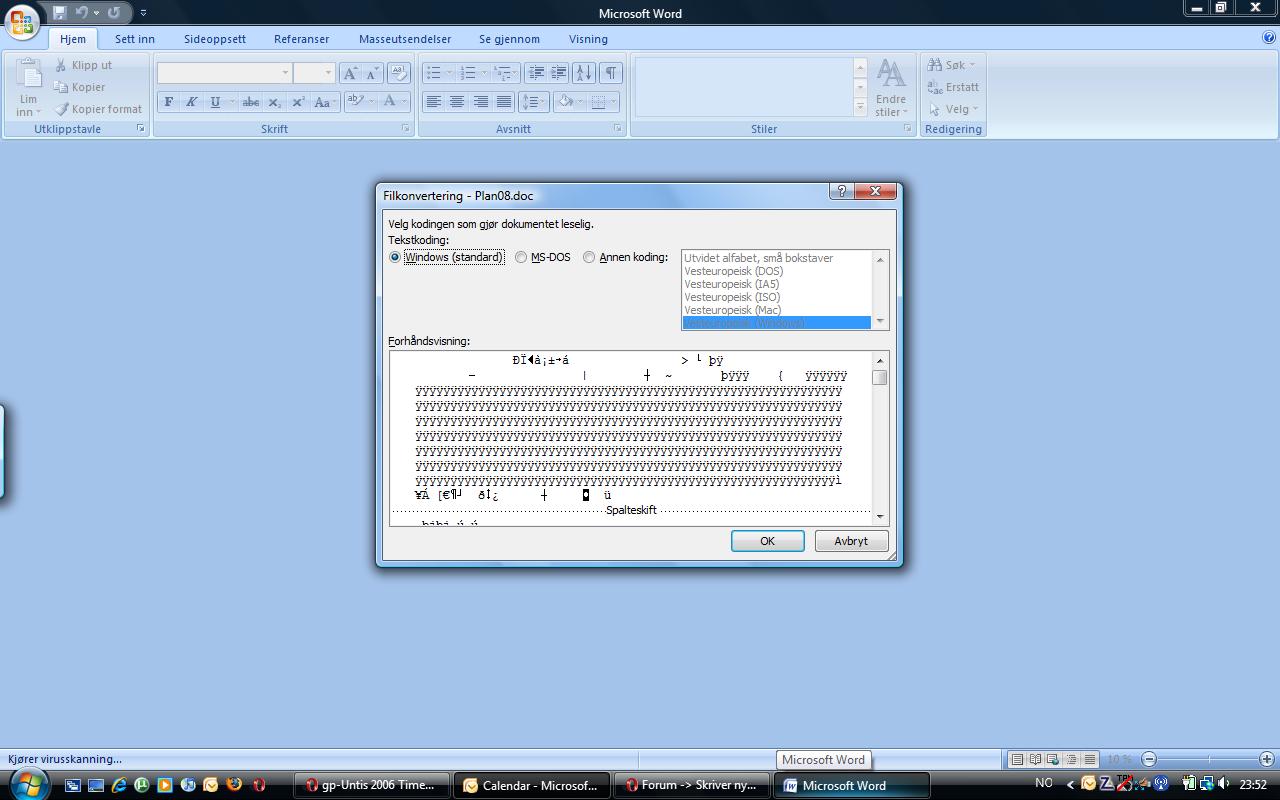Click the numbered list icon
The image size is (1280, 800).
point(468,73)
